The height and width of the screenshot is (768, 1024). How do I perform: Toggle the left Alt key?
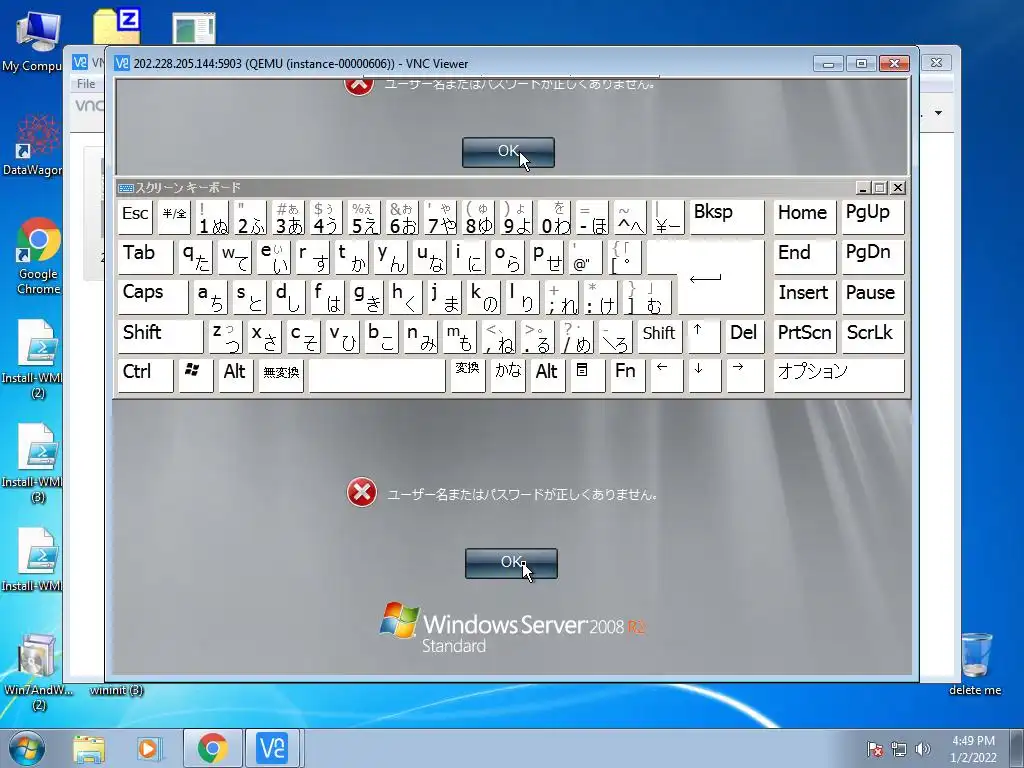click(x=235, y=376)
